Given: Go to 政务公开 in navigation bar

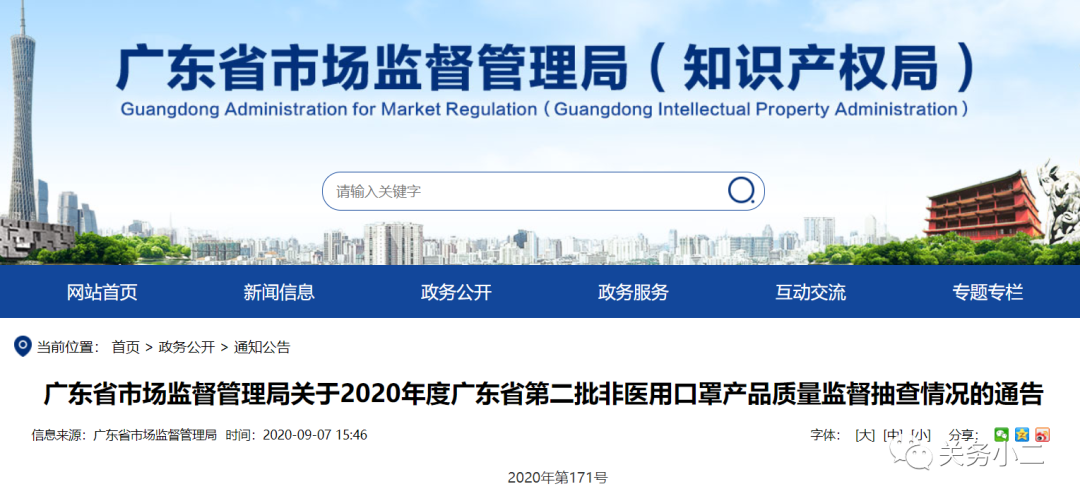Looking at the screenshot, I should [x=456, y=292].
